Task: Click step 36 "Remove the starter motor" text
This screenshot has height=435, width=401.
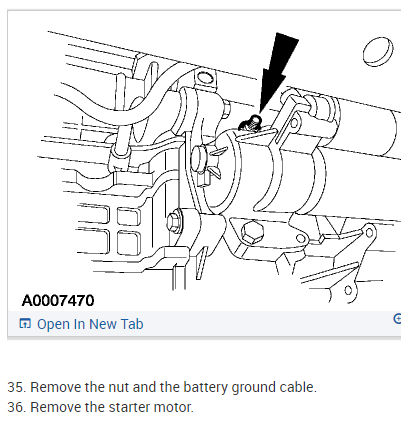Action: [112, 407]
